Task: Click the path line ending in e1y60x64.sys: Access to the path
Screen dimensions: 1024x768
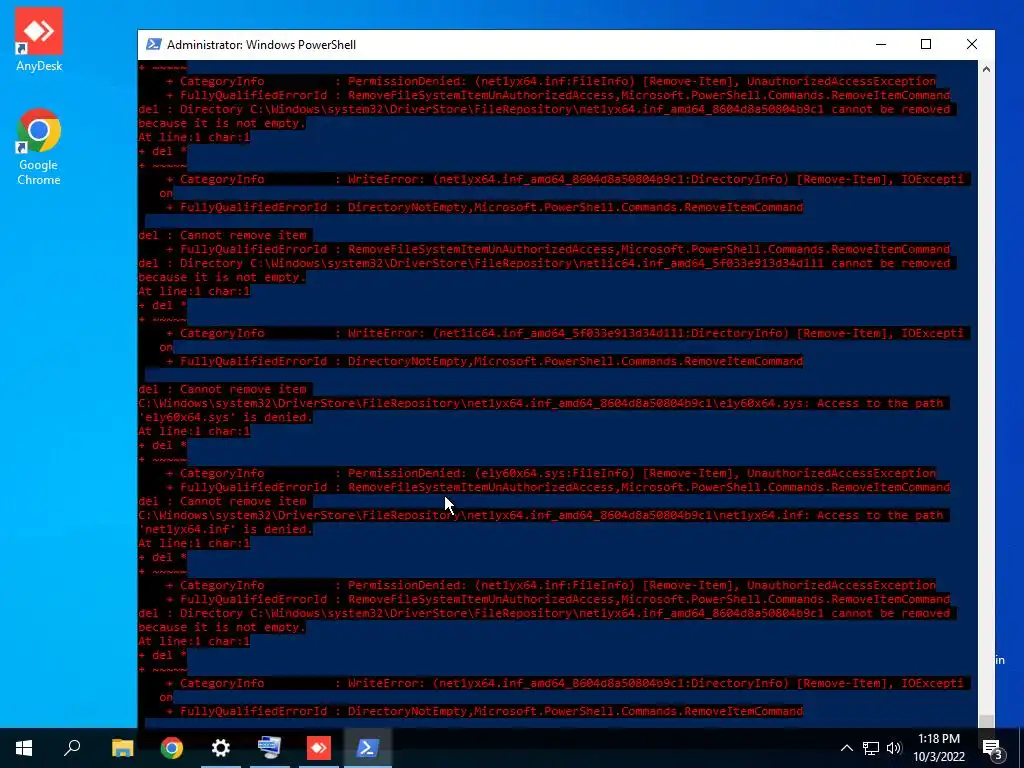Action: tap(541, 403)
